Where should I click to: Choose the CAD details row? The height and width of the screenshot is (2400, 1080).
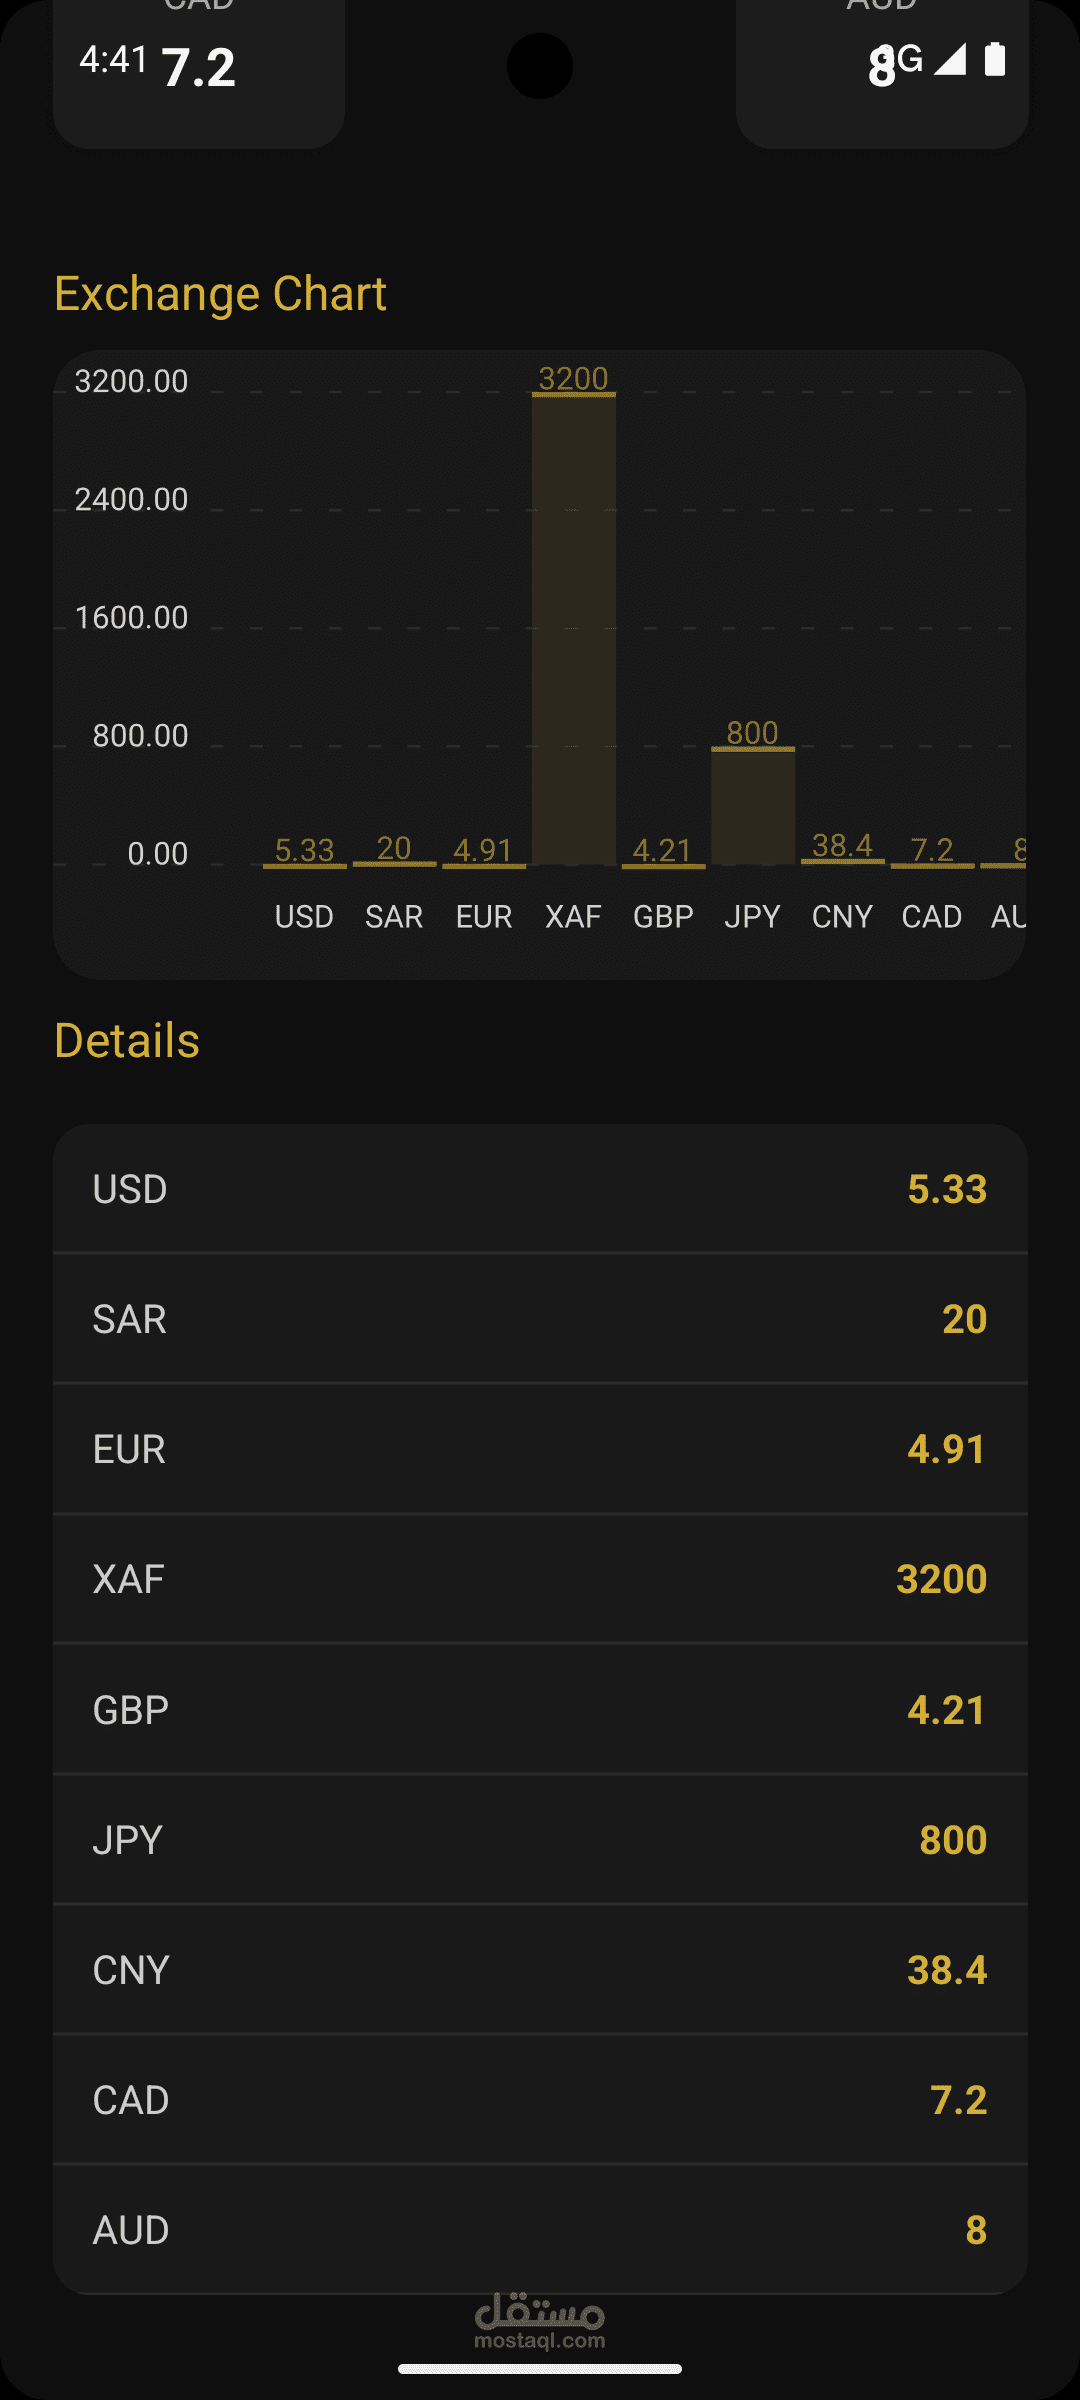click(540, 2100)
